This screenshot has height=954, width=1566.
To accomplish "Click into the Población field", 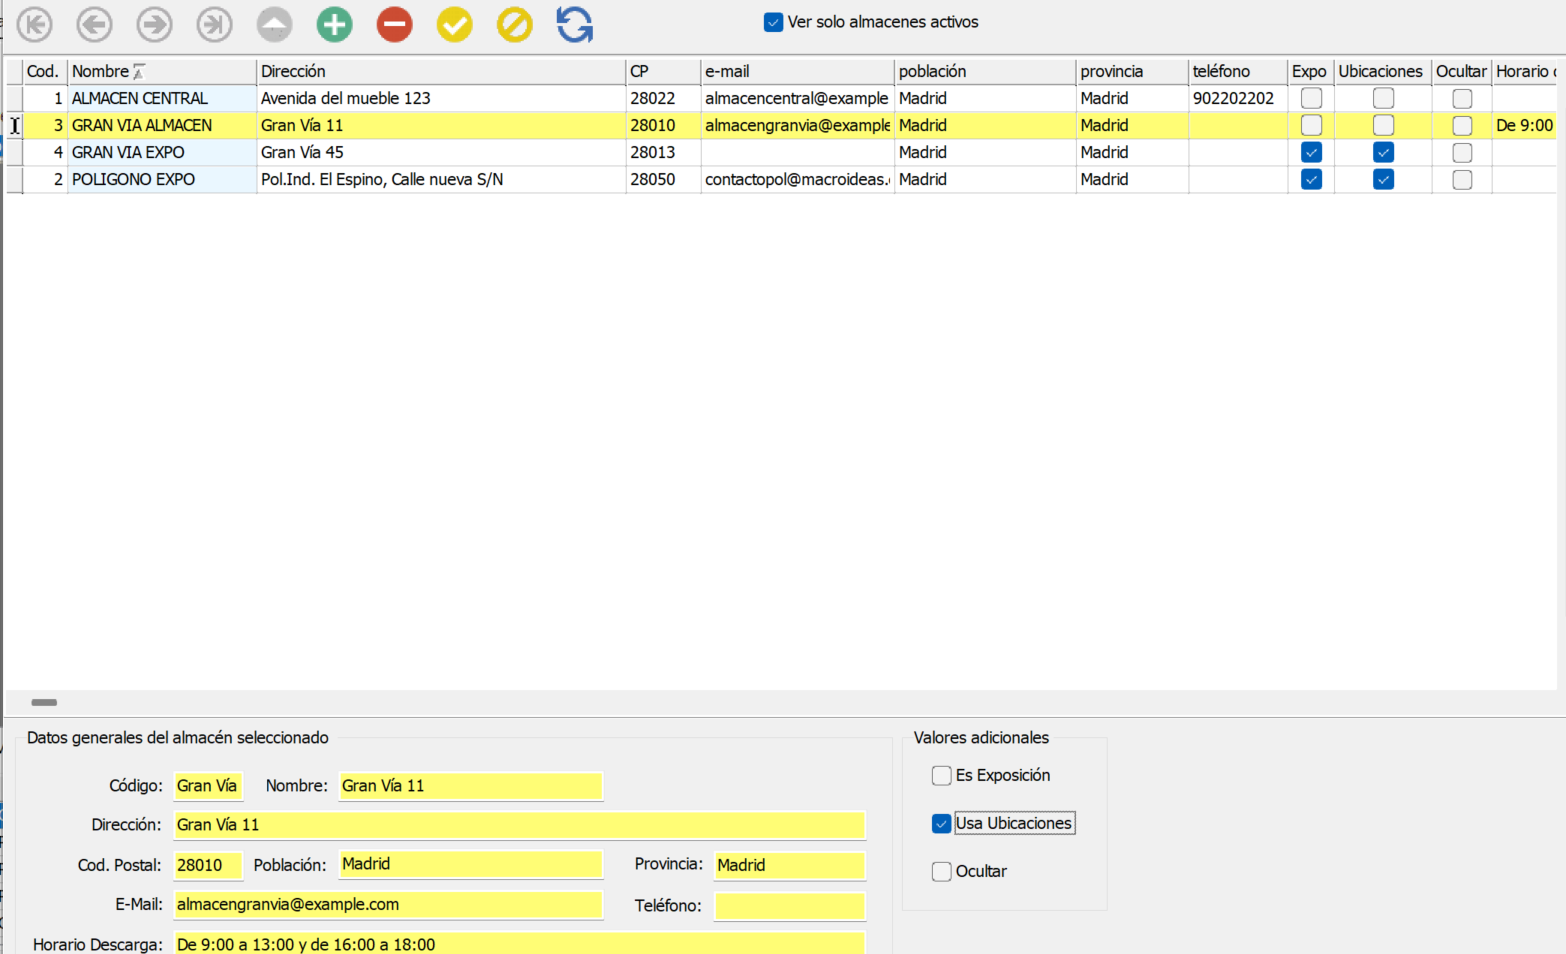I will point(471,865).
